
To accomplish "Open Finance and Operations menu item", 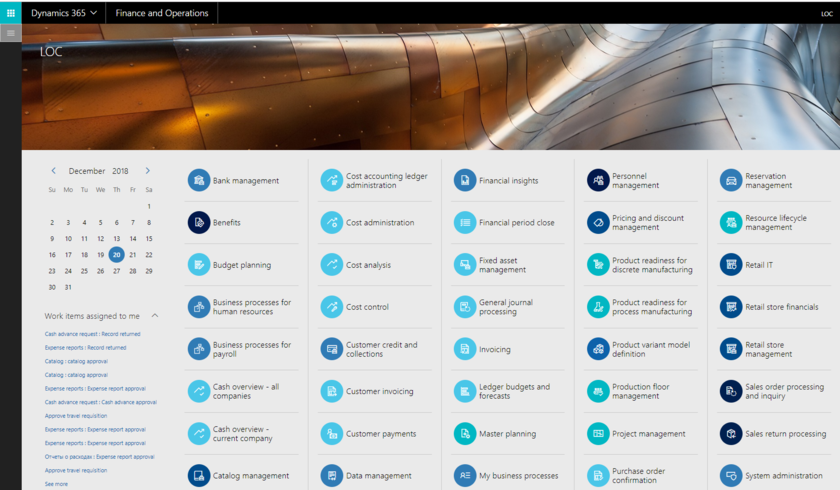I will (161, 13).
